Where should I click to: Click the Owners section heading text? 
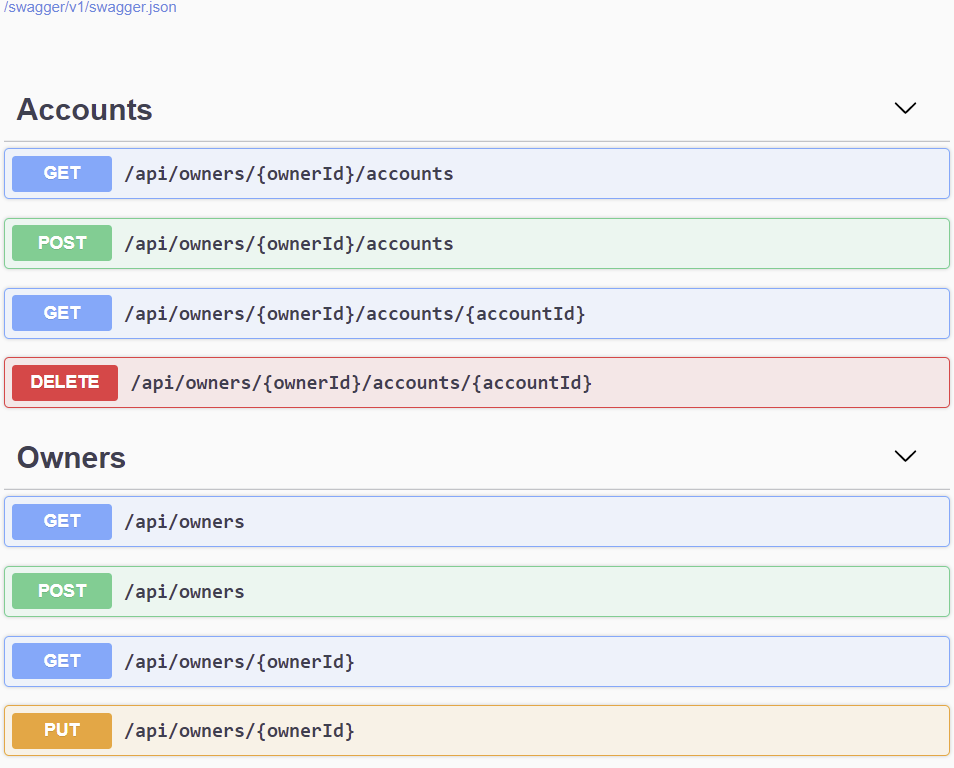(71, 457)
